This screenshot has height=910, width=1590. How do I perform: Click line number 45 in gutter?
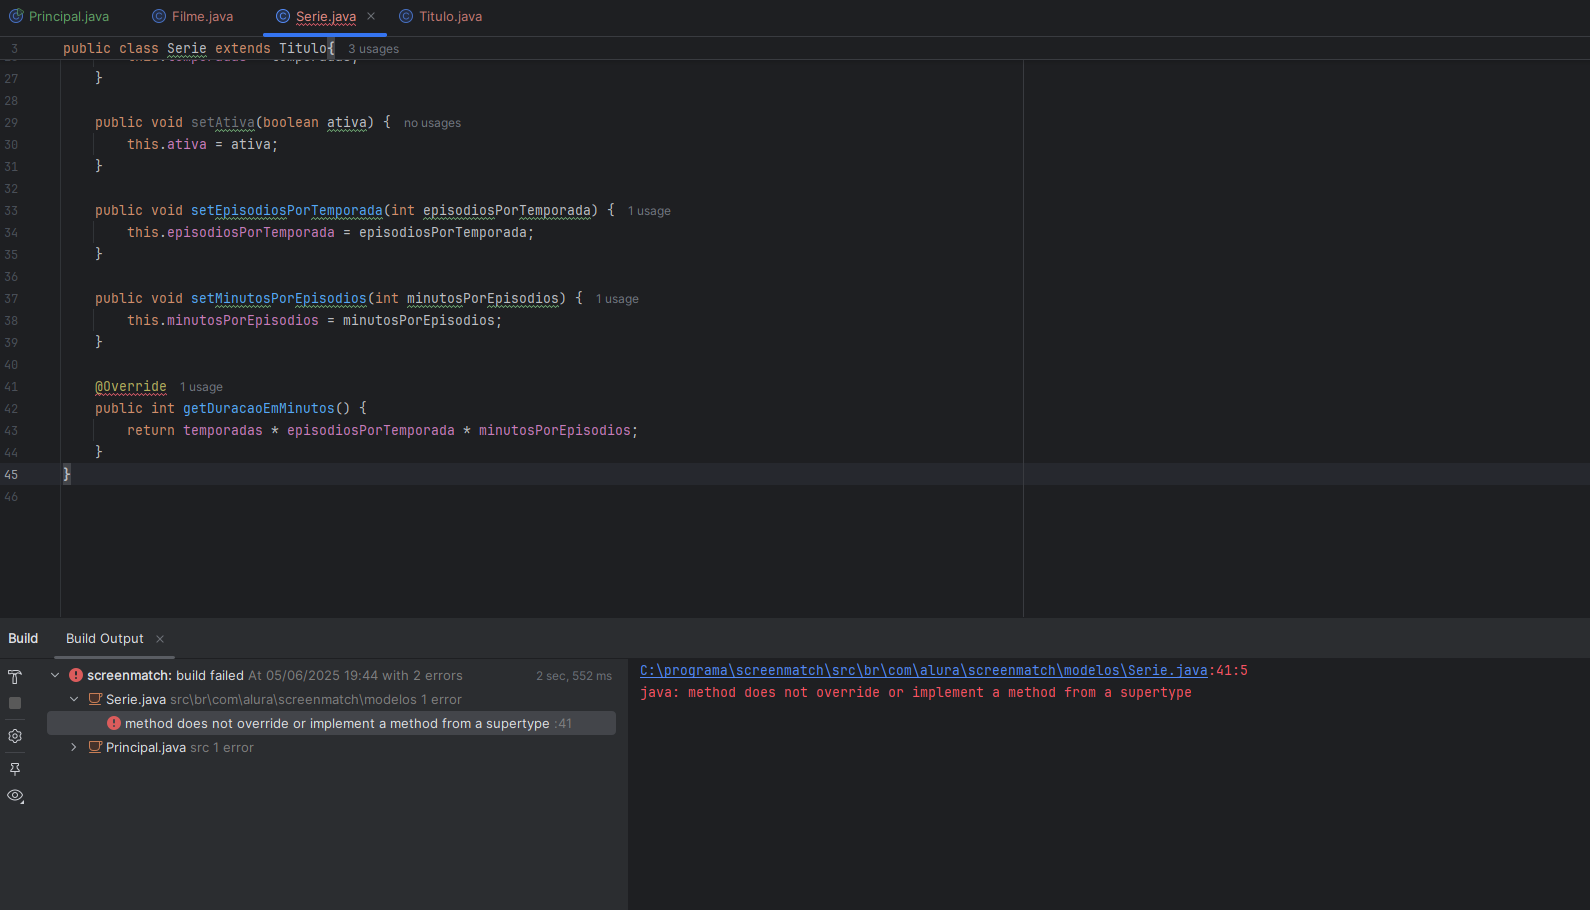point(11,474)
